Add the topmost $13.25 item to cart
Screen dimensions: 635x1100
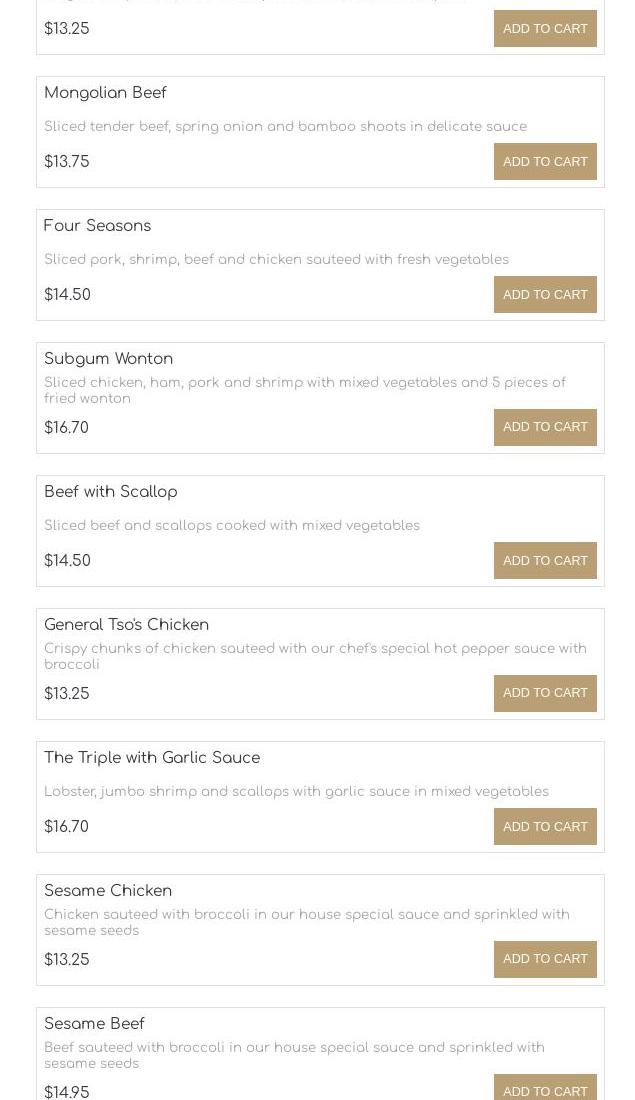coord(545,29)
